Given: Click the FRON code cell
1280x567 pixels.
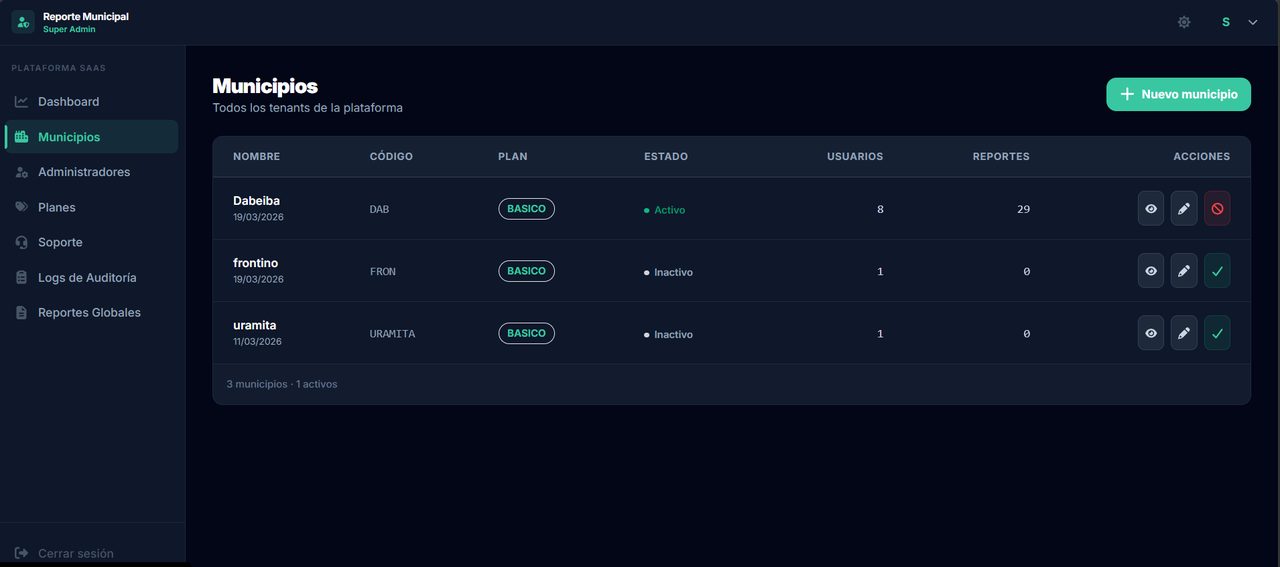Looking at the screenshot, I should (x=383, y=272).
